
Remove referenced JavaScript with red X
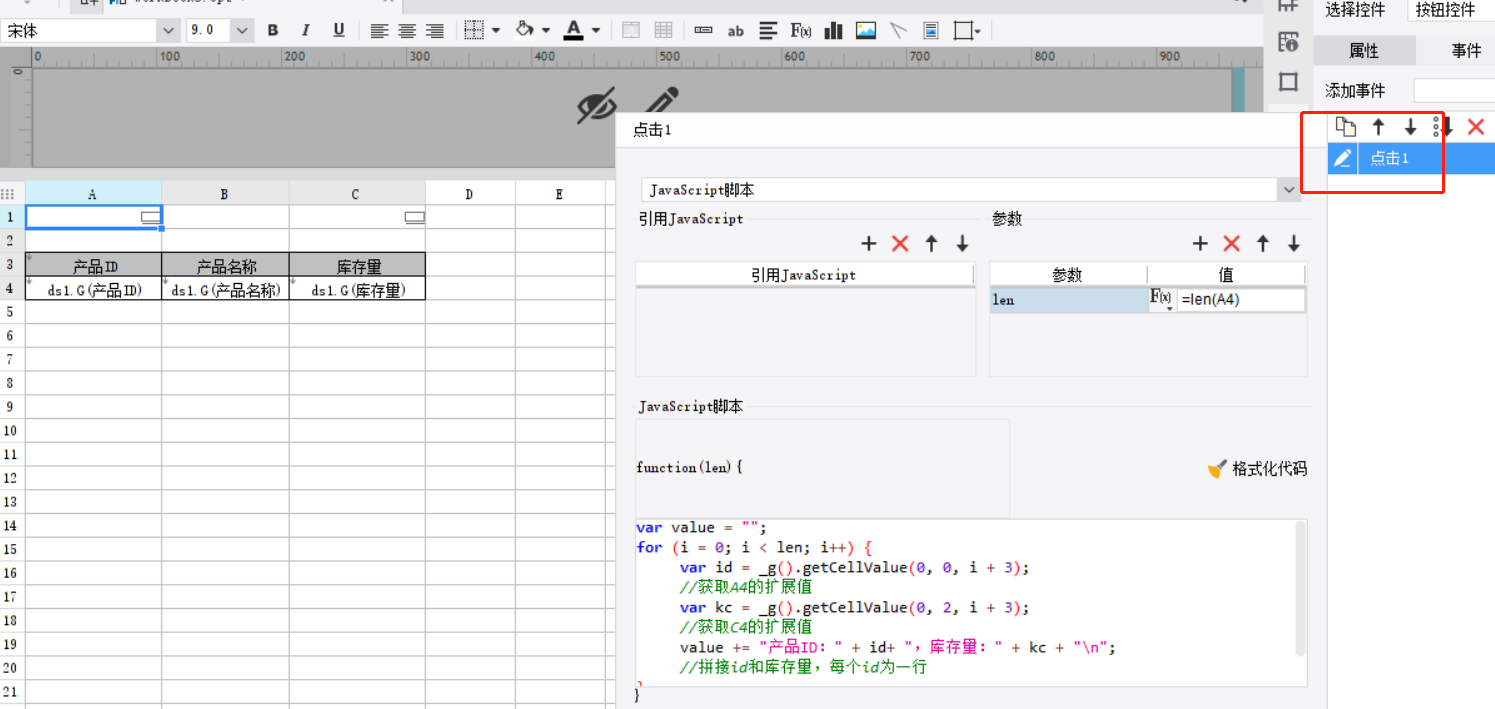coord(900,244)
